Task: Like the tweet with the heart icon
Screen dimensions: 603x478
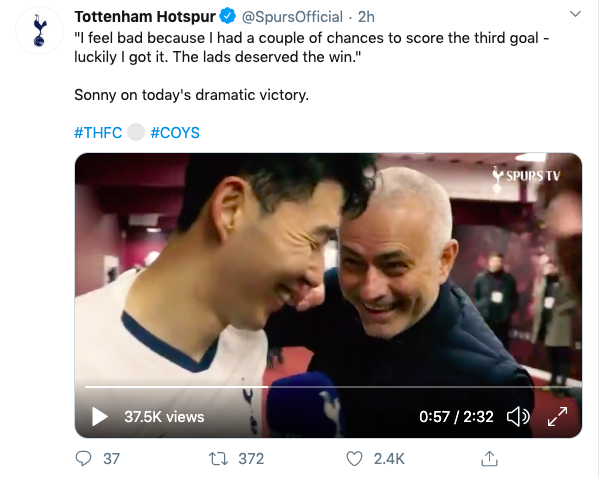Action: [353, 458]
